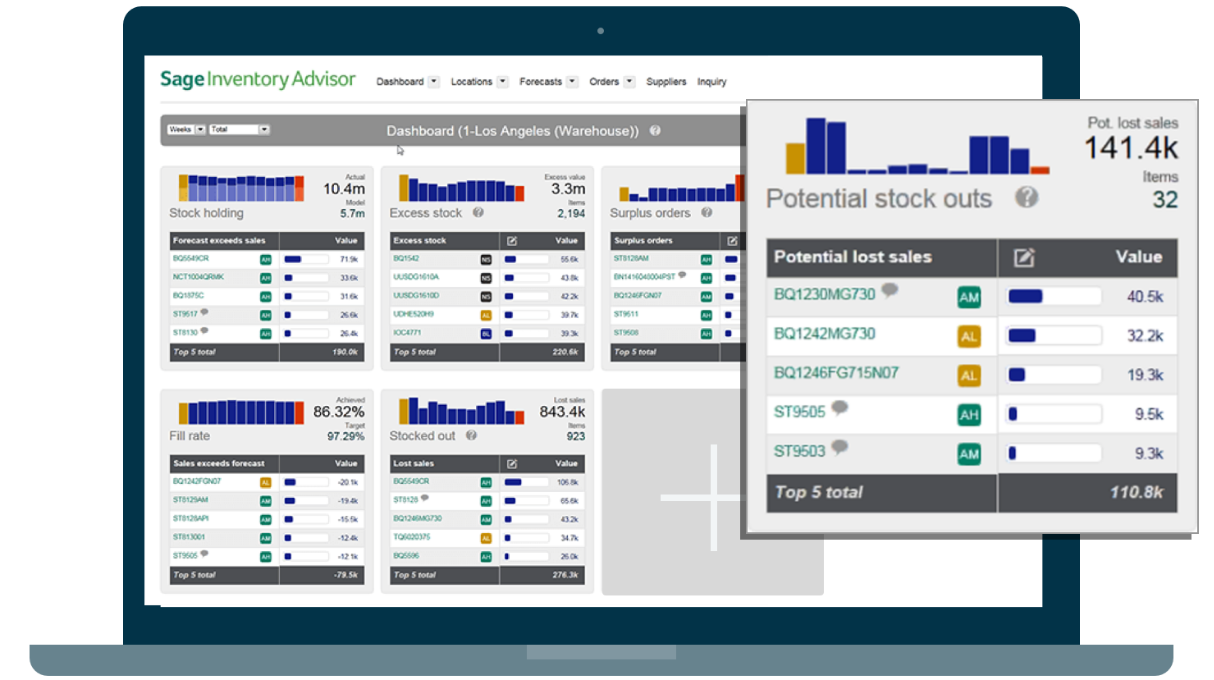
Task: Click the AM badge on the ST9503 row
Action: (969, 454)
